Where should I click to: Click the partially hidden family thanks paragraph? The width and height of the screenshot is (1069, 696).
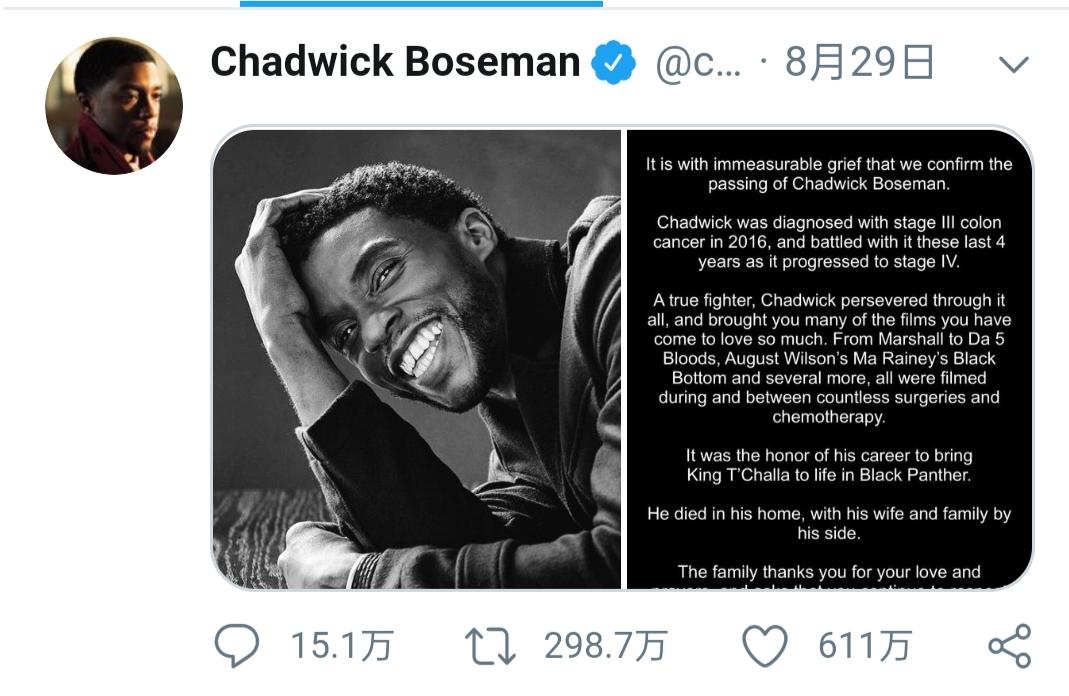[x=829, y=575]
